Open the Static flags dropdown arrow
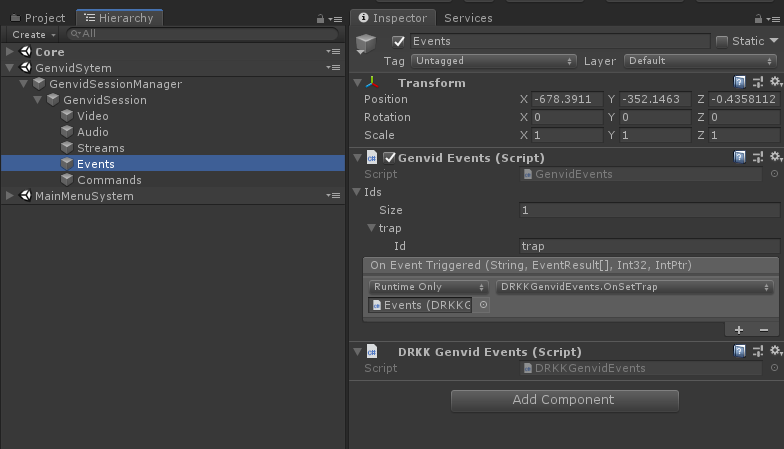The image size is (784, 449). click(774, 40)
